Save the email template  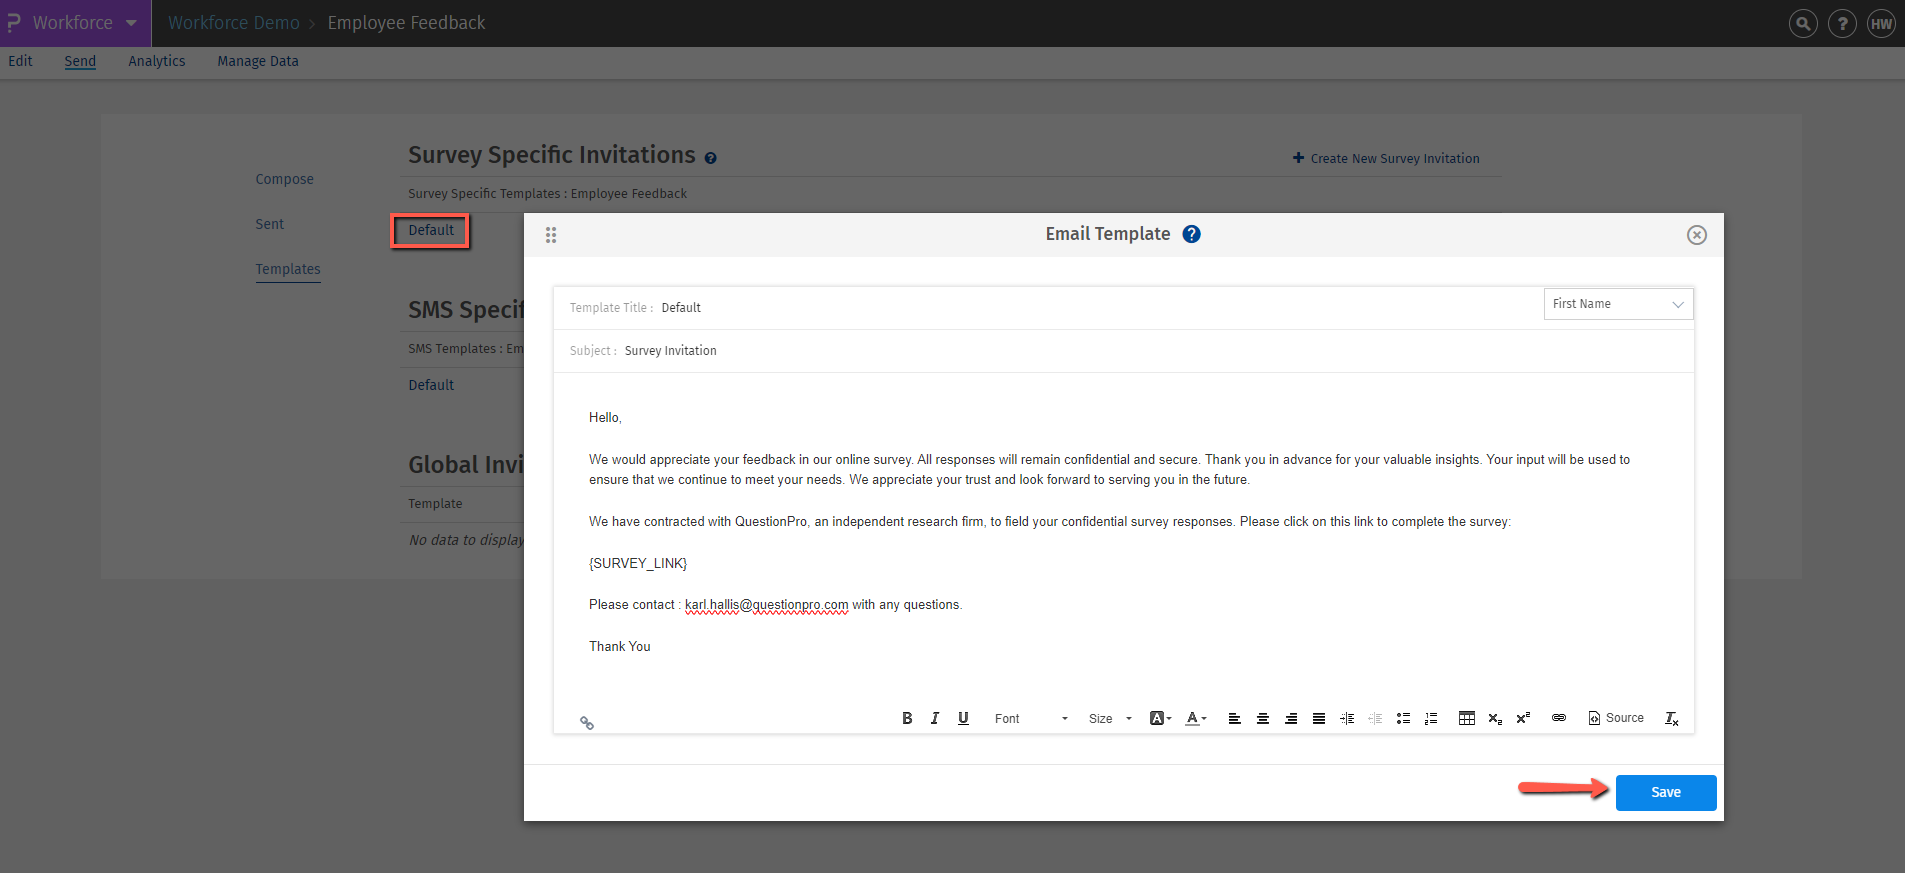click(x=1666, y=793)
